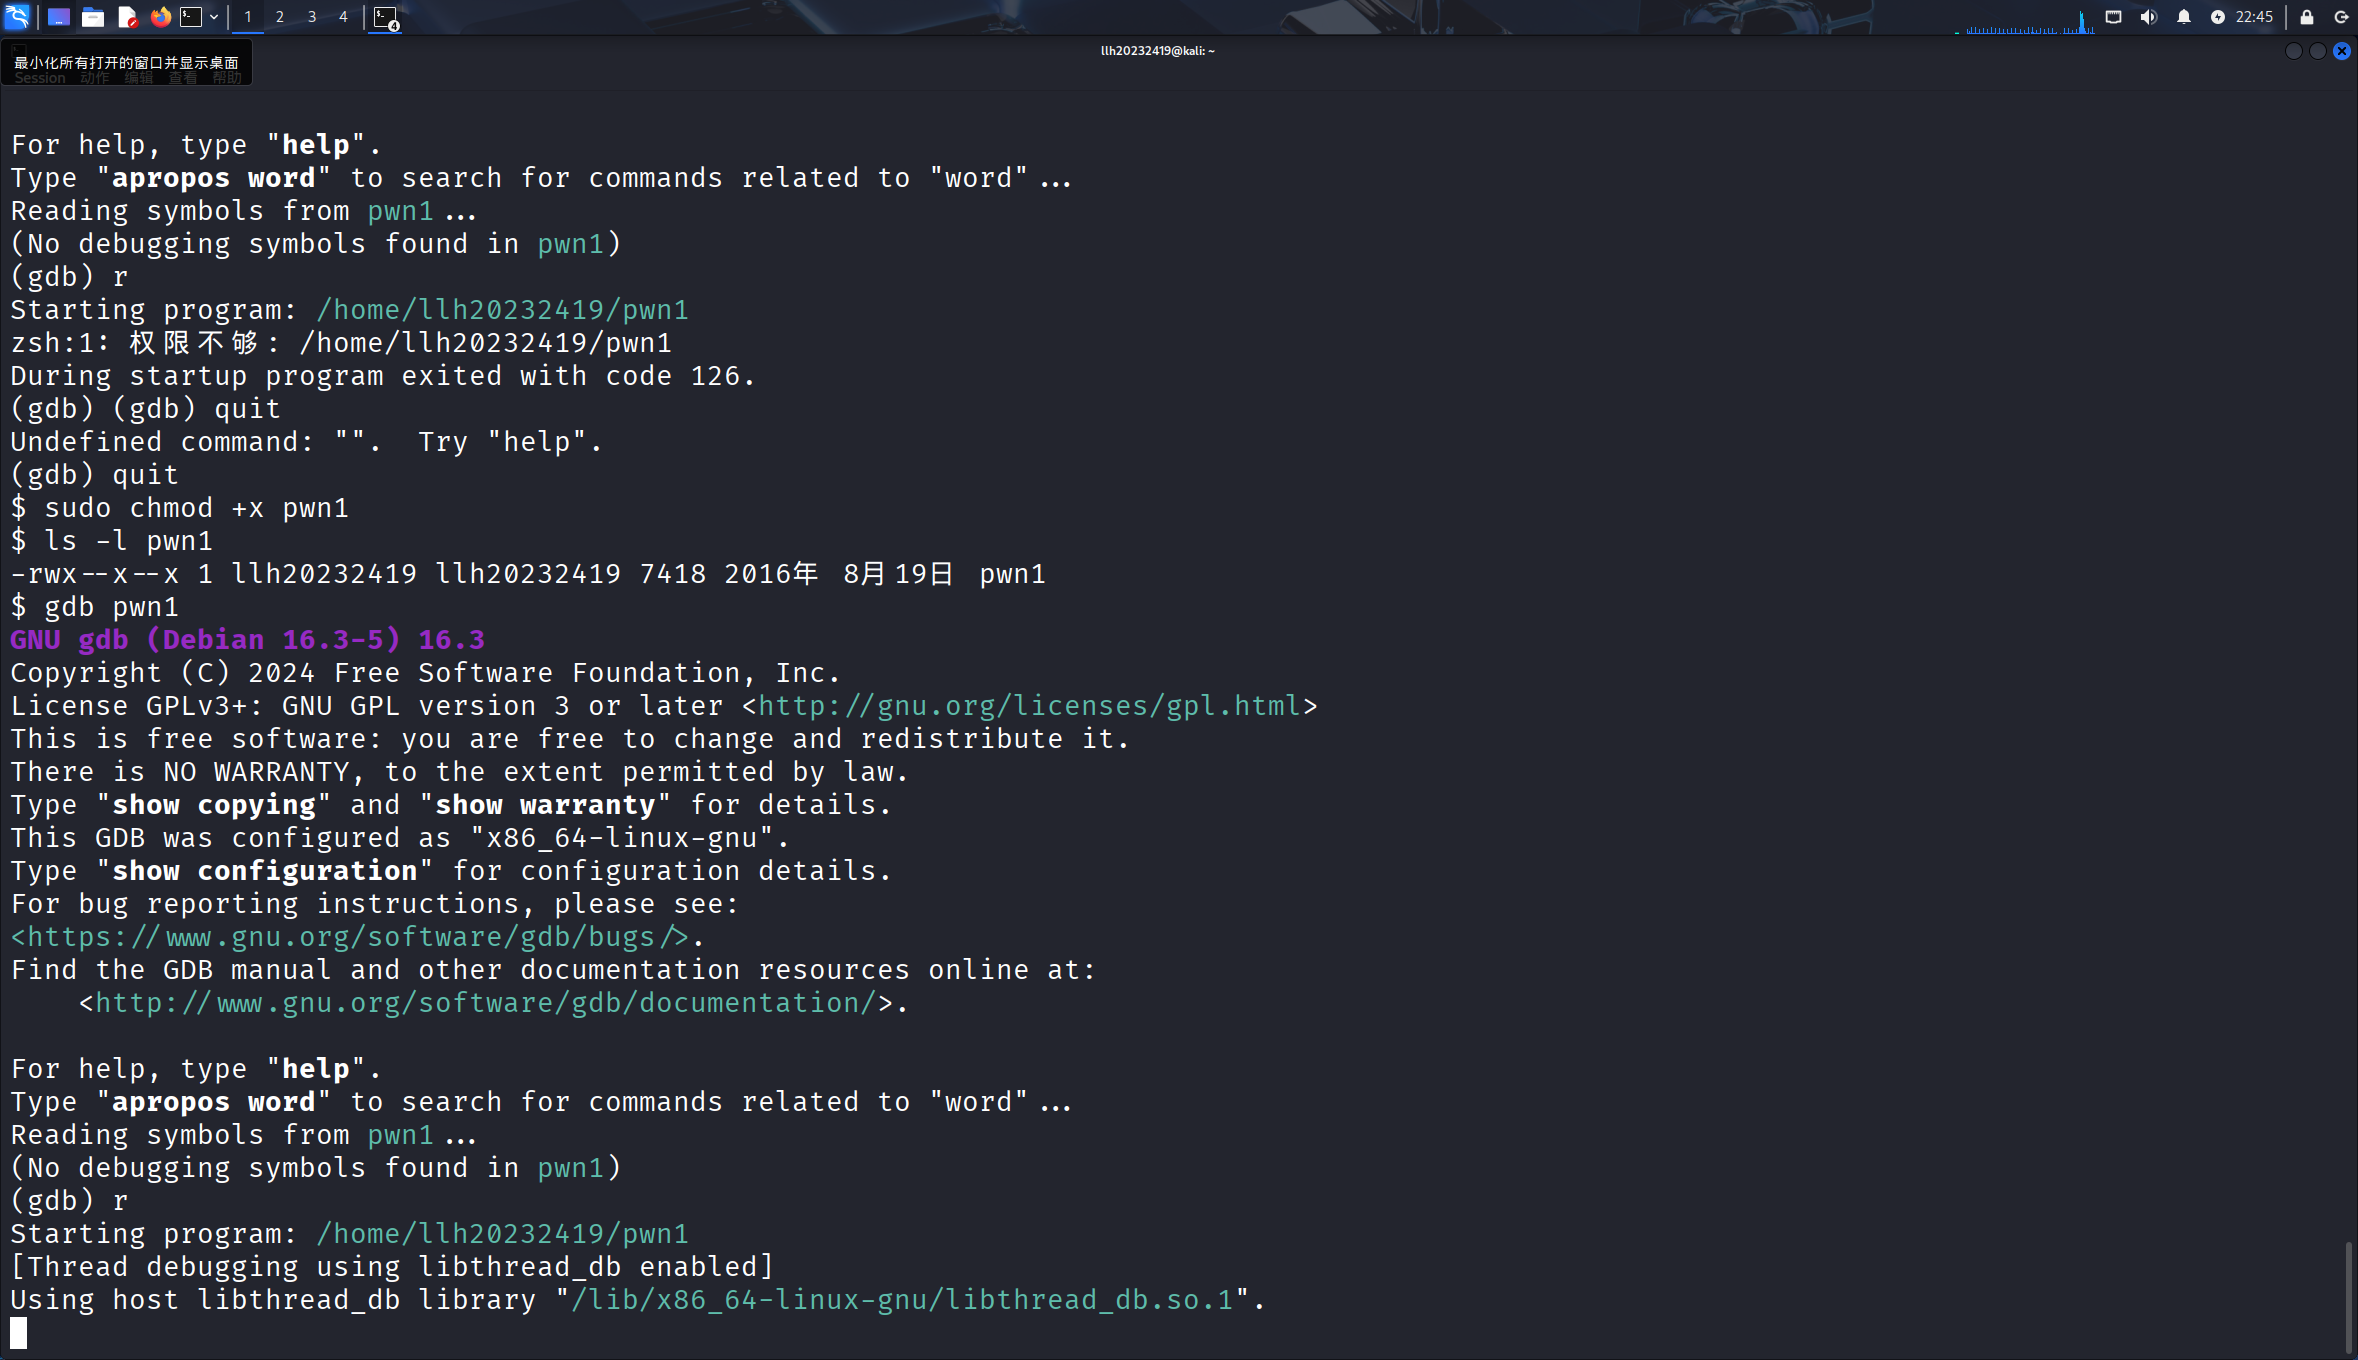Select the grouped terminal windows taskbar button
The width and height of the screenshot is (2358, 1360).
[386, 17]
